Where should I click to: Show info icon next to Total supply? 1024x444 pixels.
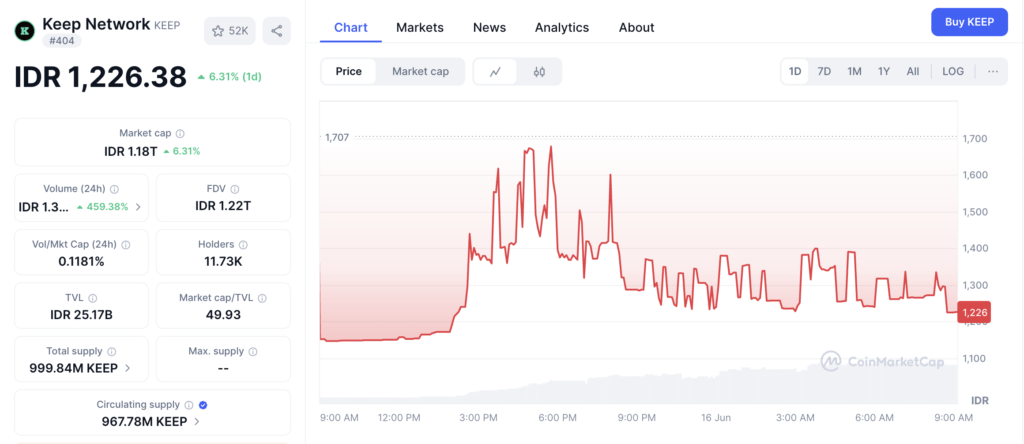(112, 351)
